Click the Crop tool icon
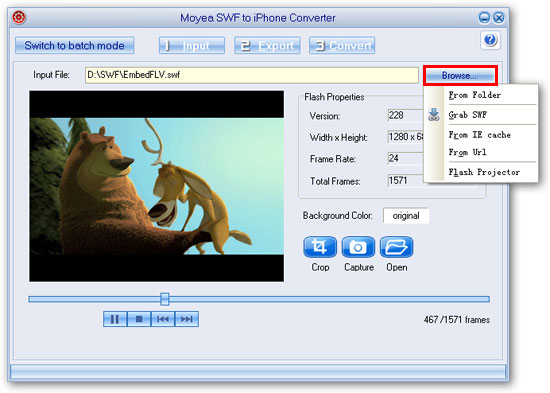 coord(320,247)
